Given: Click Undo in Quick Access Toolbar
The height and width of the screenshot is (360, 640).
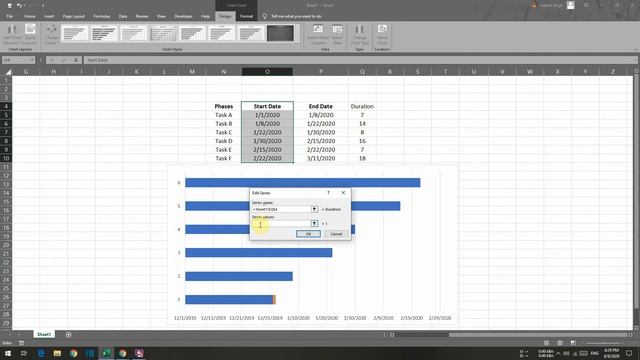Looking at the screenshot, I should (19, 6).
